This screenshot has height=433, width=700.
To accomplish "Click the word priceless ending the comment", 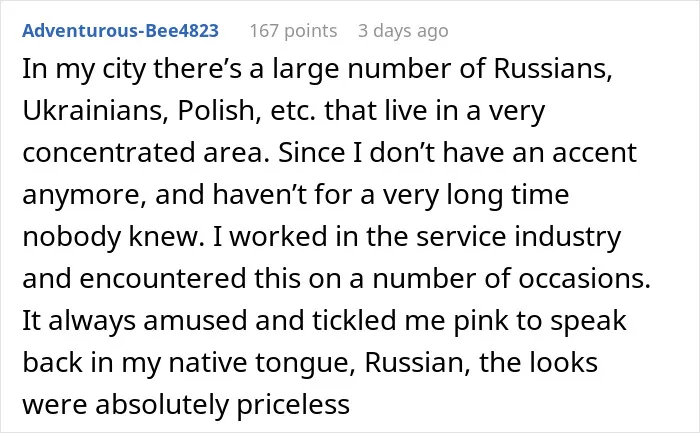I will (x=293, y=404).
